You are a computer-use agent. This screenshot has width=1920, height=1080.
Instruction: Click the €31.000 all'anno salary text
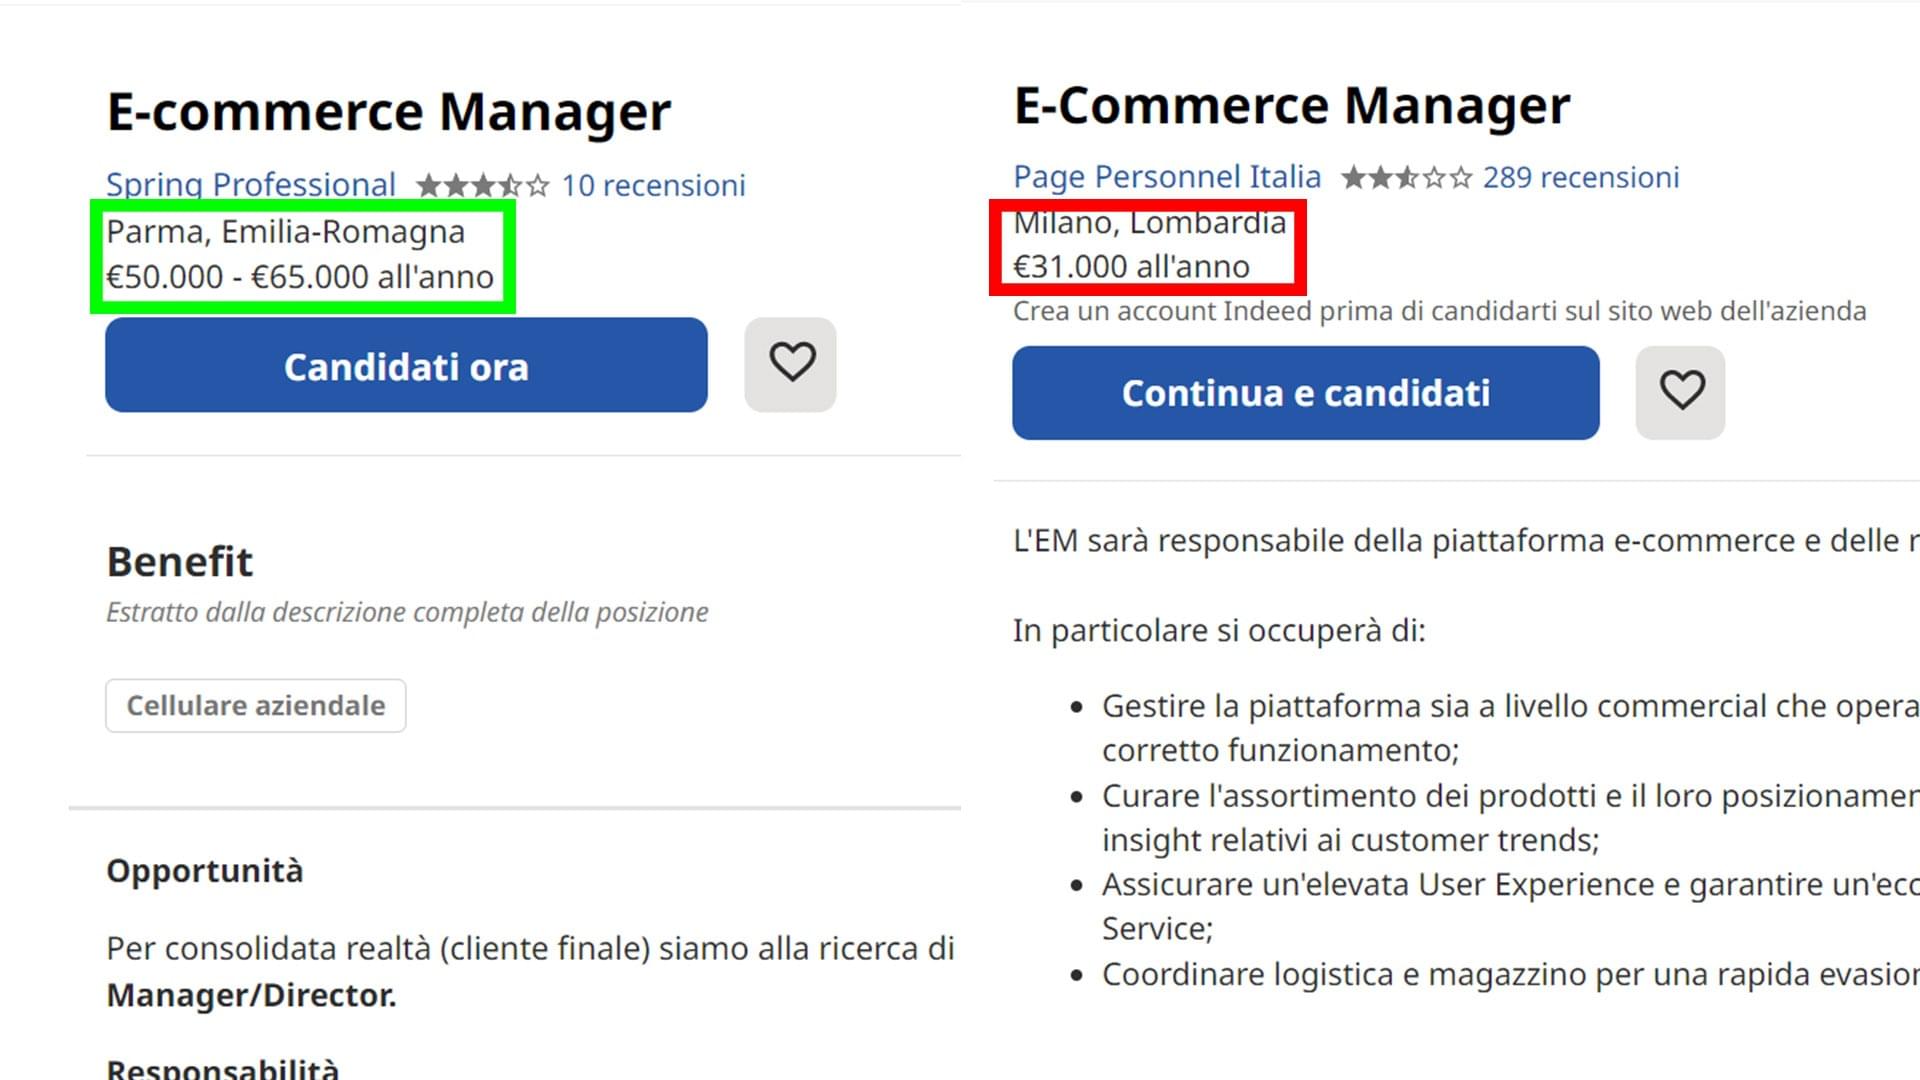tap(1131, 267)
